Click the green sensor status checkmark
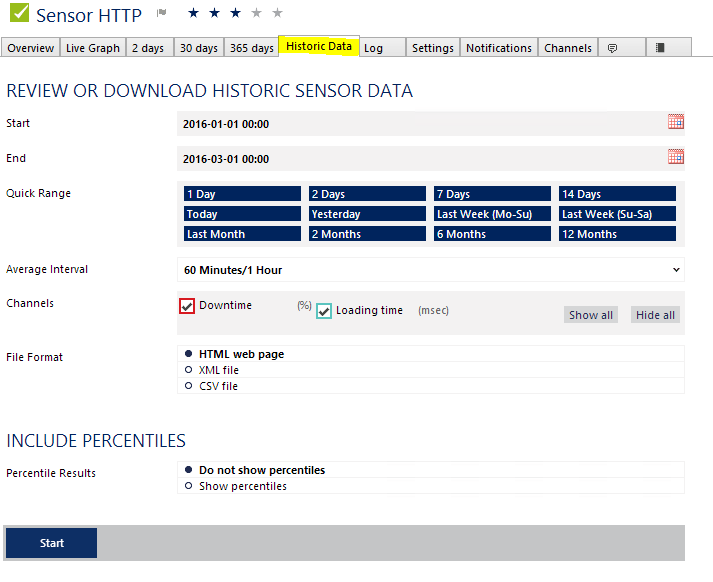This screenshot has width=713, height=582. (18, 14)
